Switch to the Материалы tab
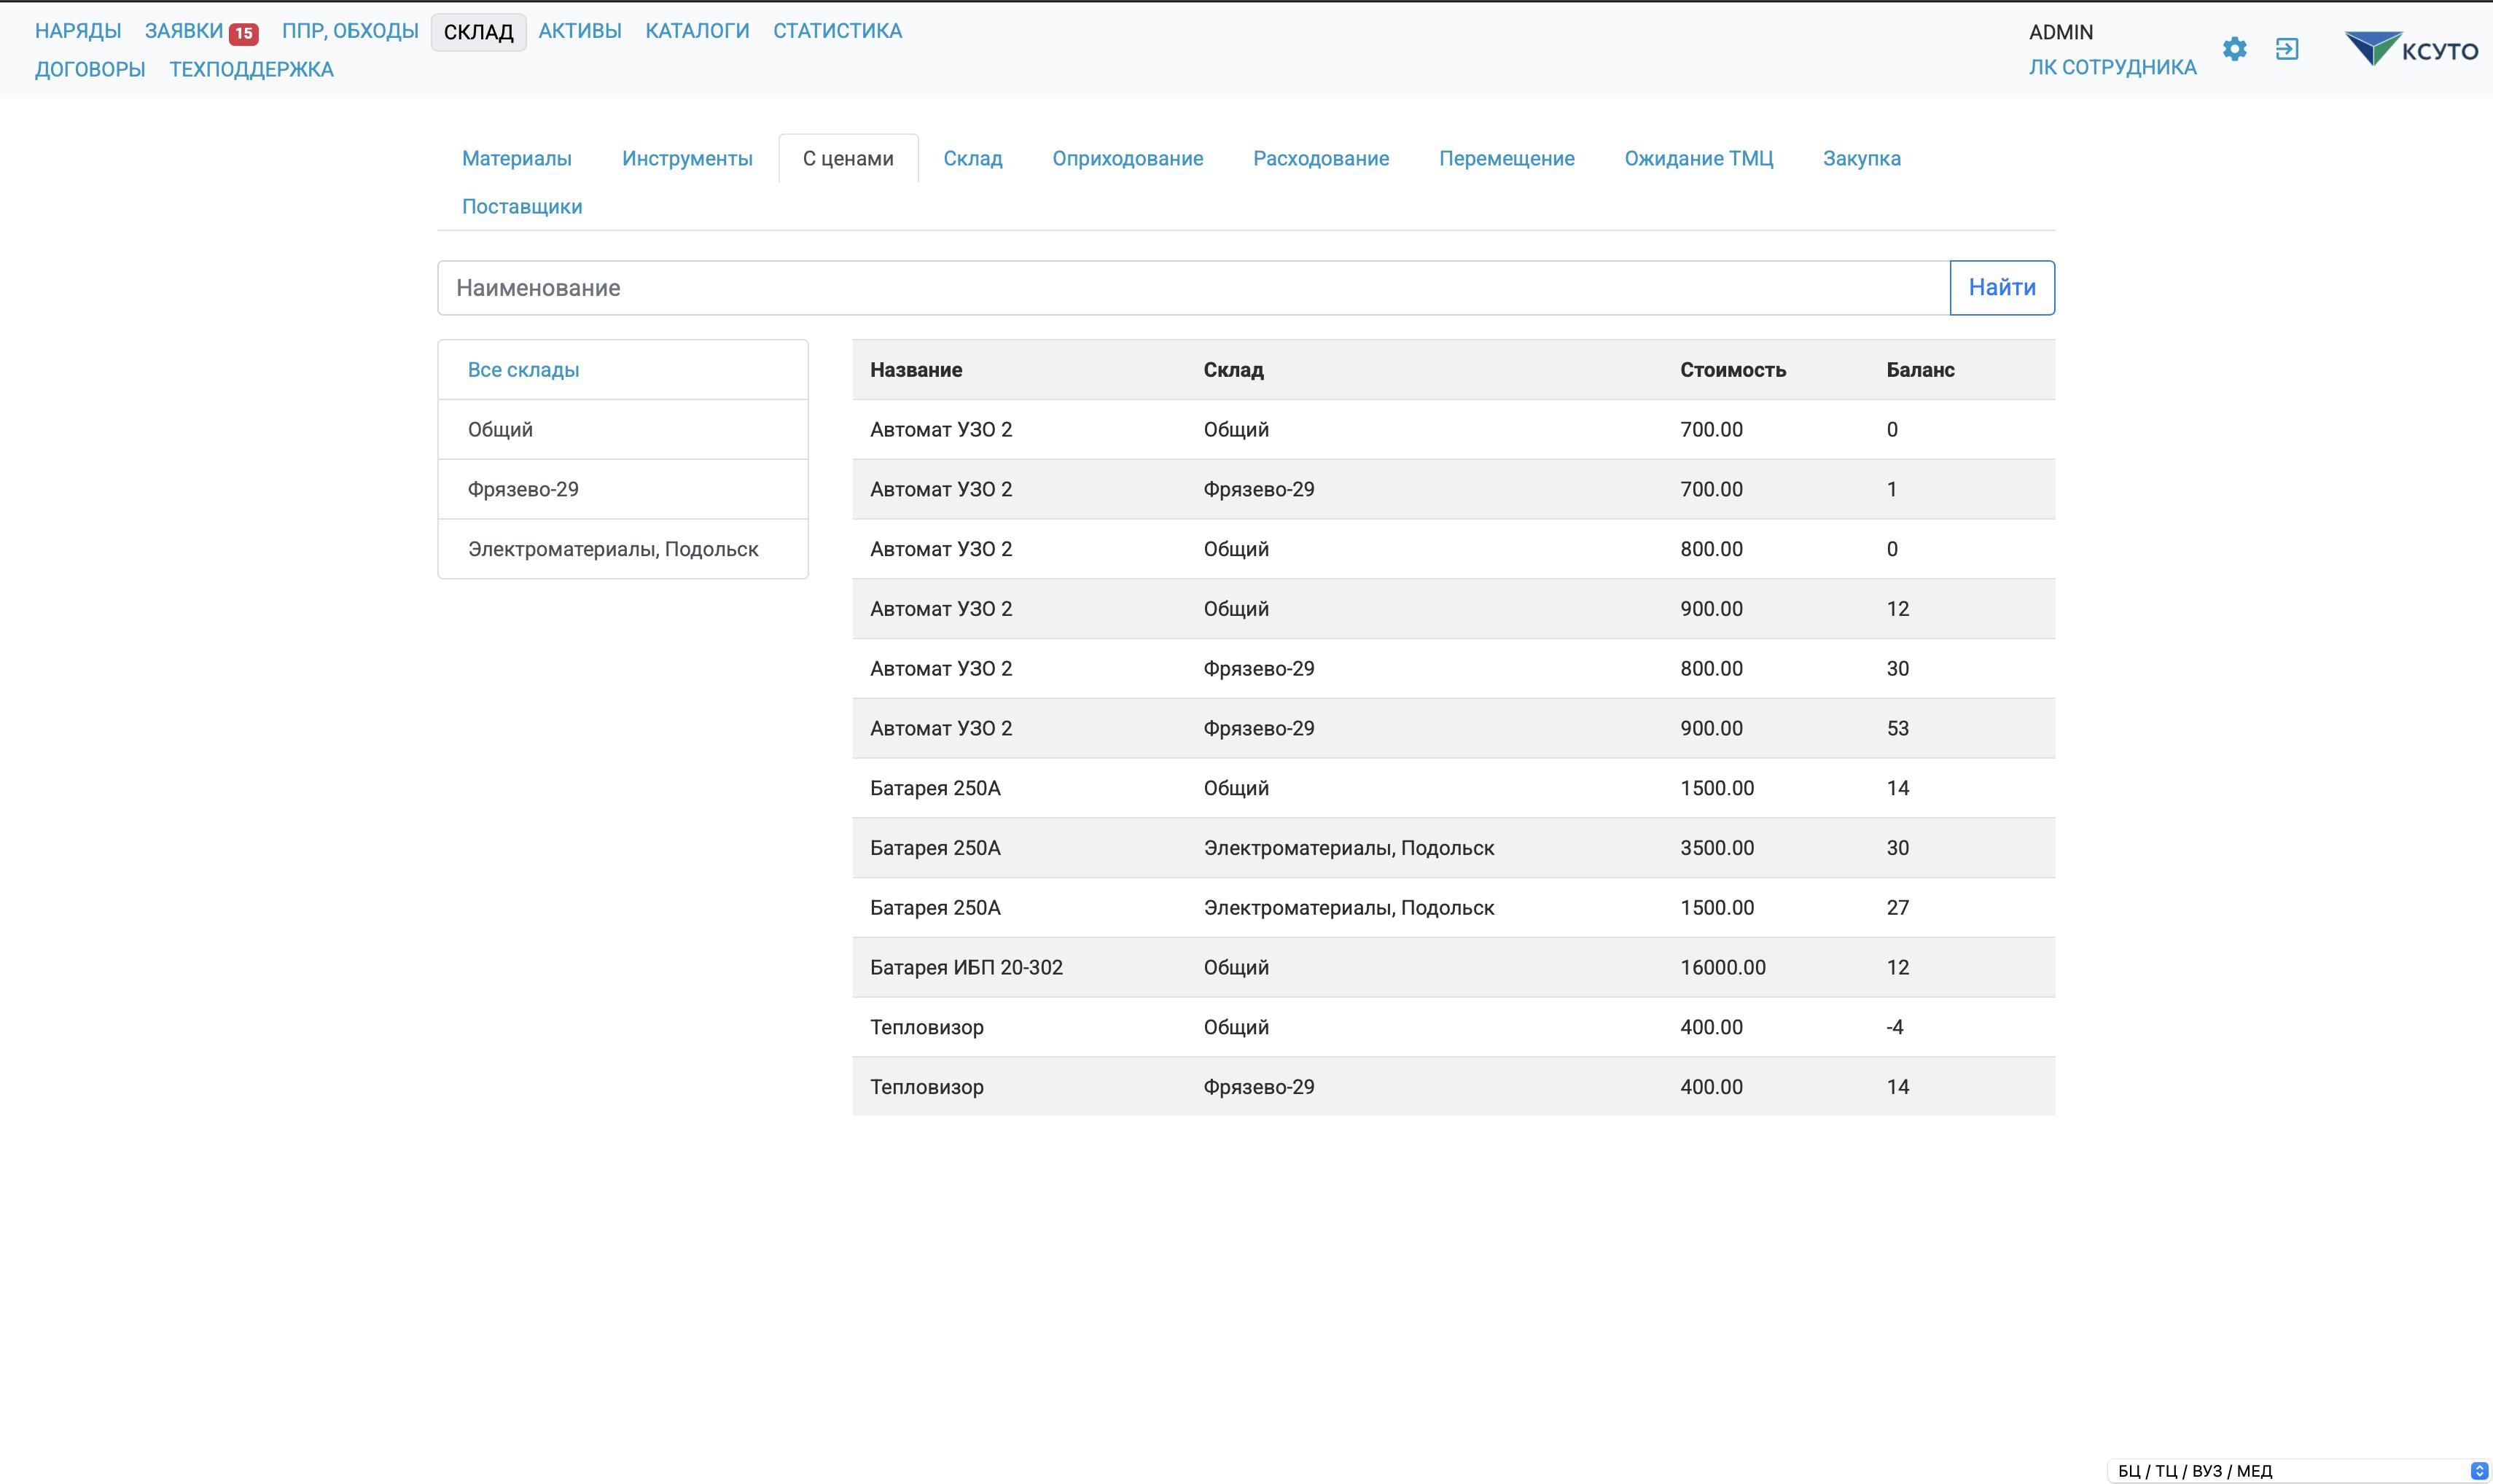2493x1484 pixels. 516,158
